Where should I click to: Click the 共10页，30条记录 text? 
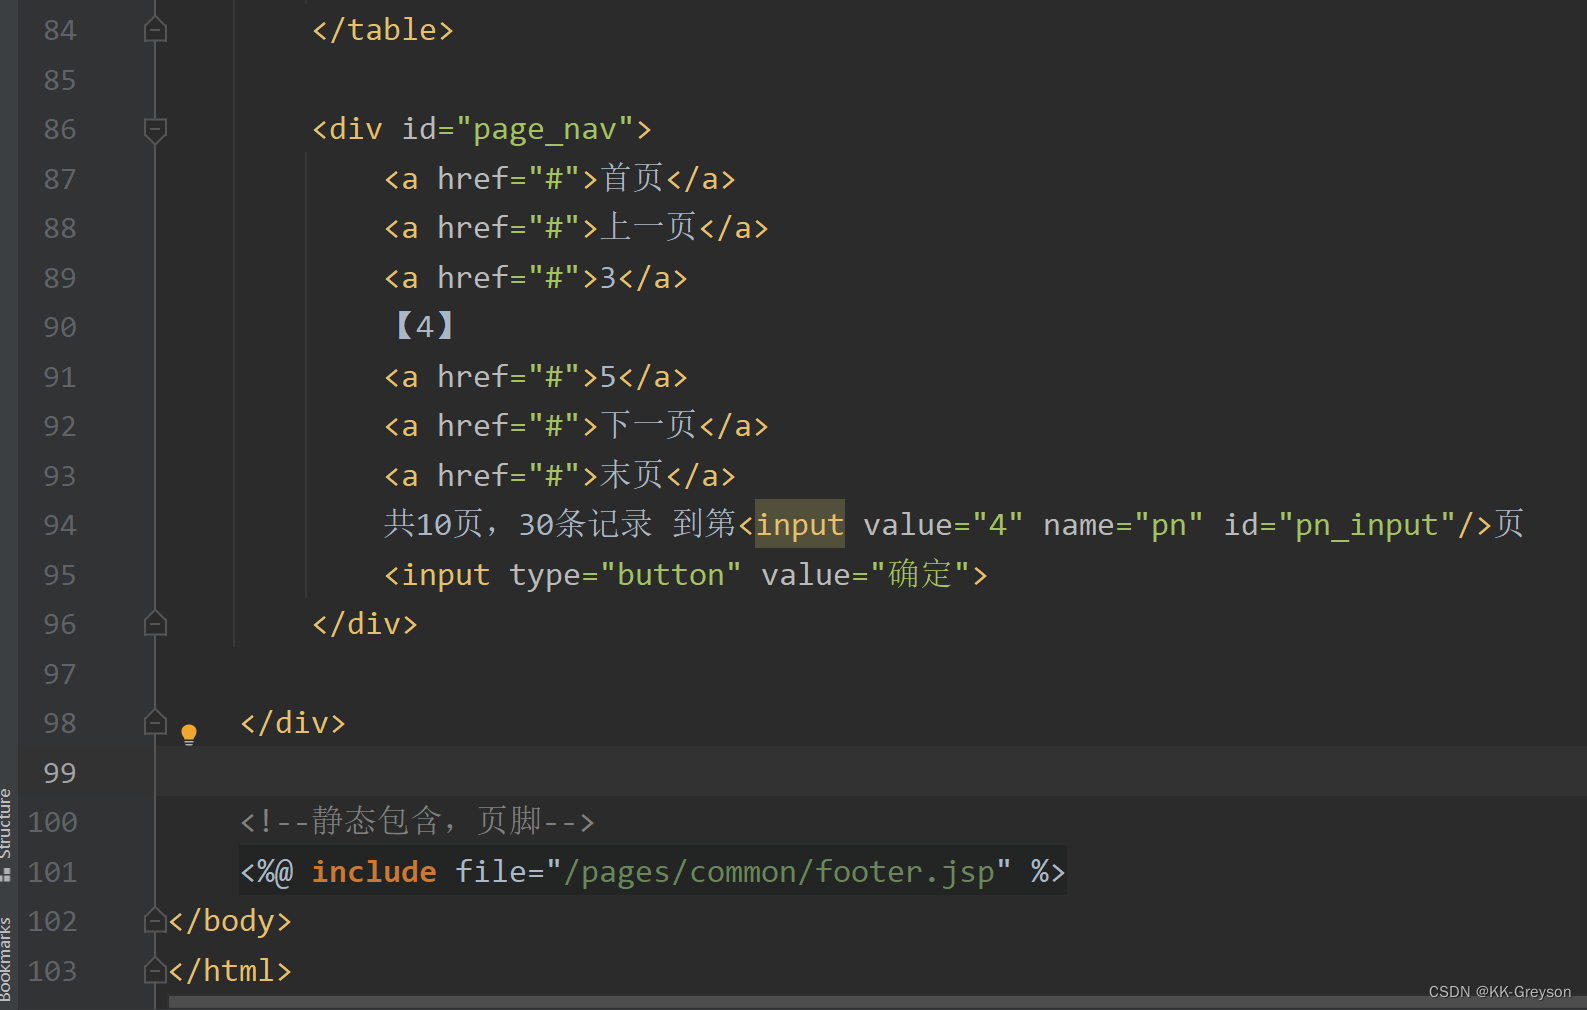[x=518, y=524]
